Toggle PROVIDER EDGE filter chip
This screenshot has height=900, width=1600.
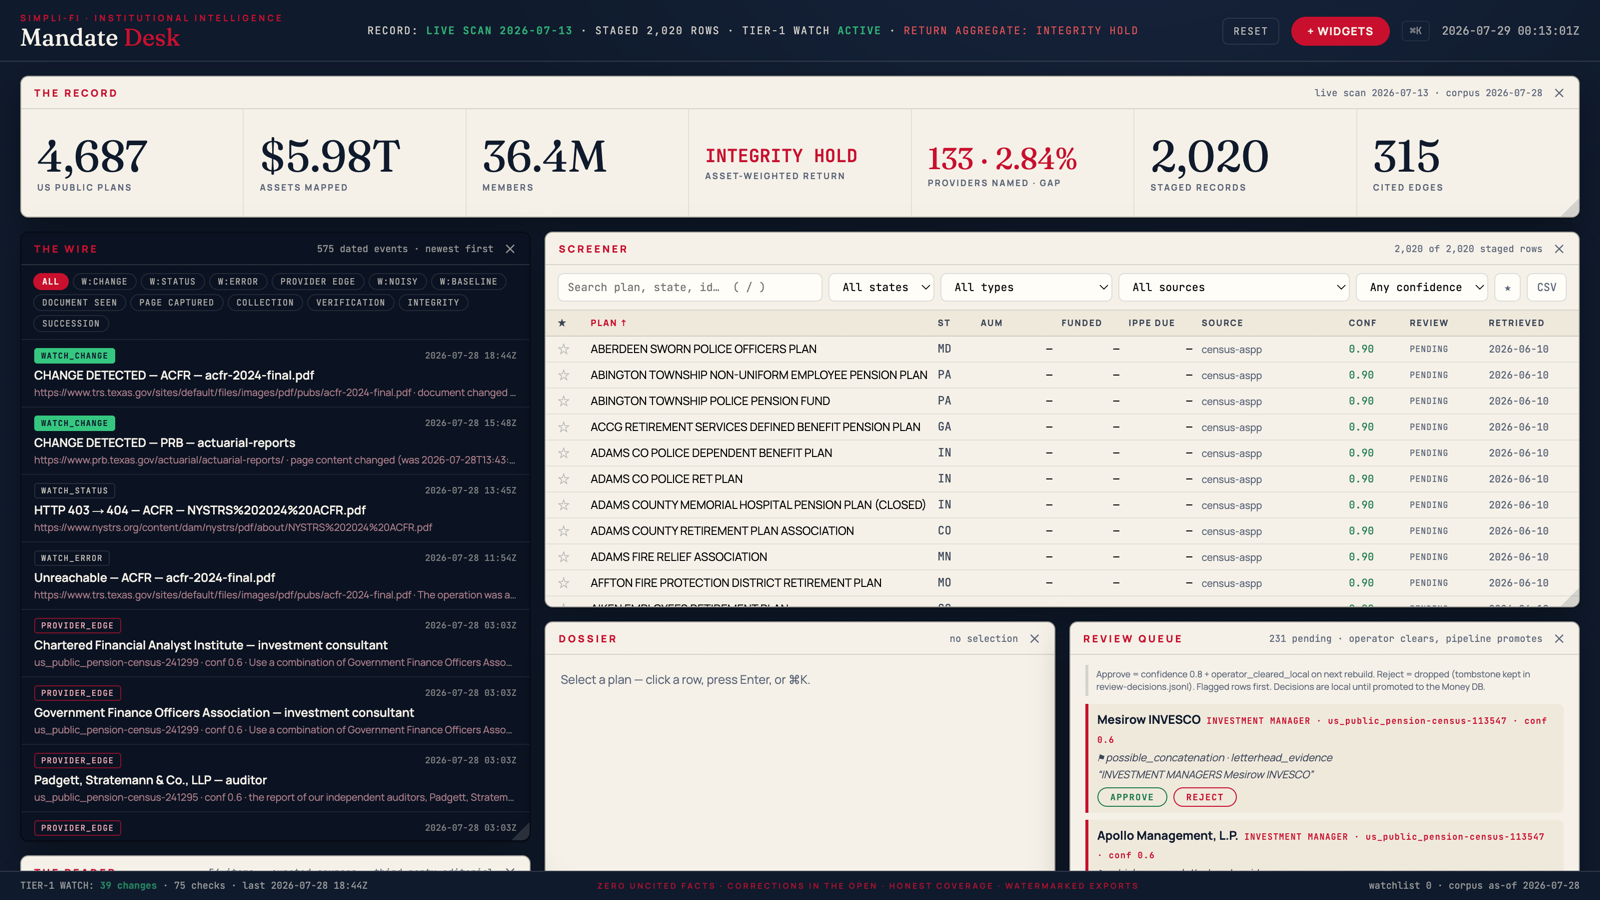point(317,282)
